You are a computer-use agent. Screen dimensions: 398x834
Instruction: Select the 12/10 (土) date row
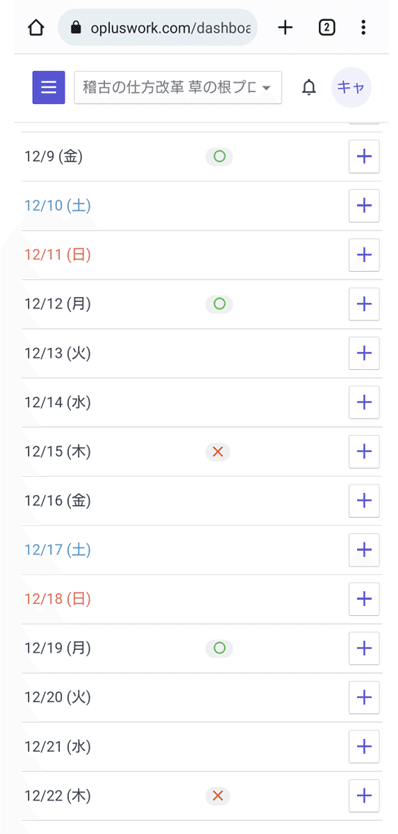click(202, 206)
